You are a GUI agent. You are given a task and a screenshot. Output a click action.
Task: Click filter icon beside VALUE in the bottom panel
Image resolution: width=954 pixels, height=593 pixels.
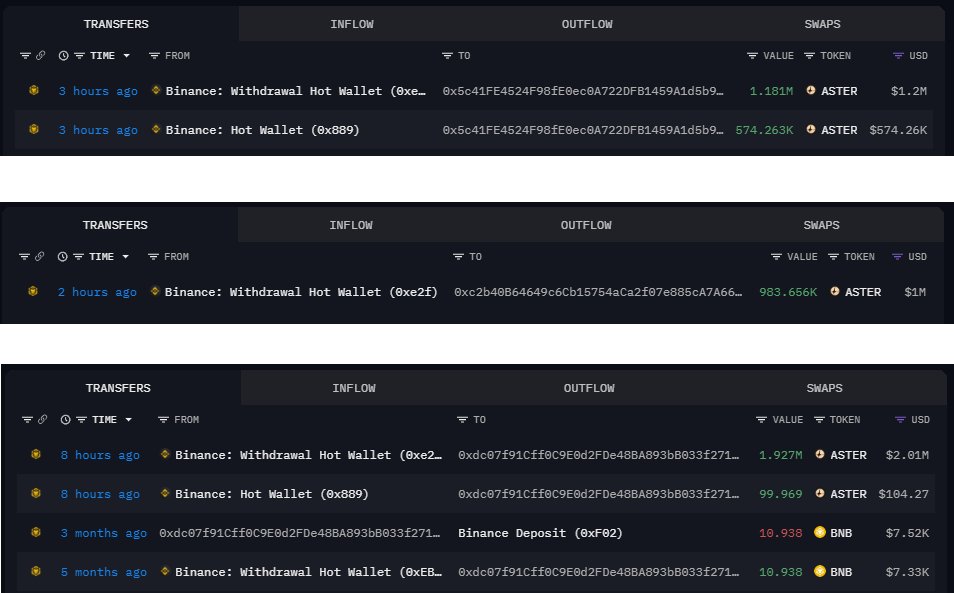761,420
